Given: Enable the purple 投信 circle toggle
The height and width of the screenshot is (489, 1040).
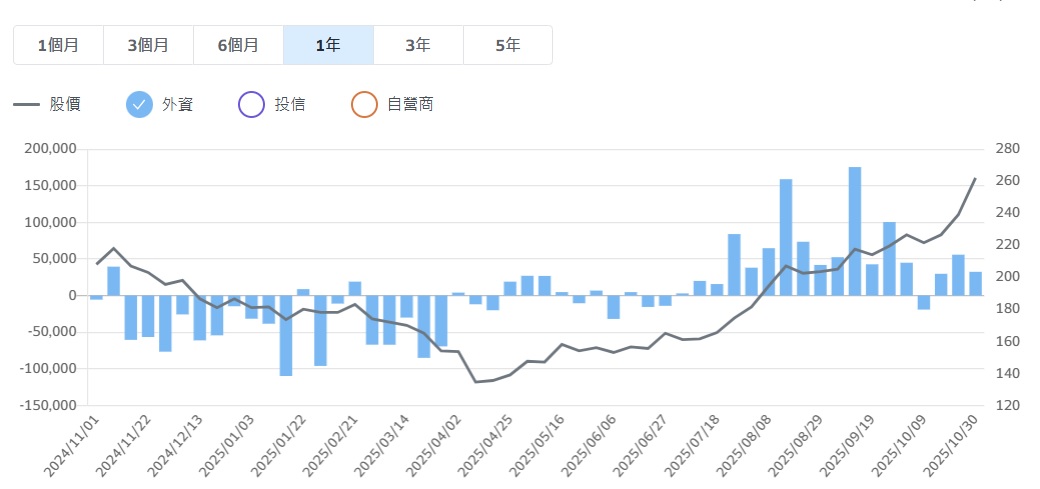Looking at the screenshot, I should [252, 104].
